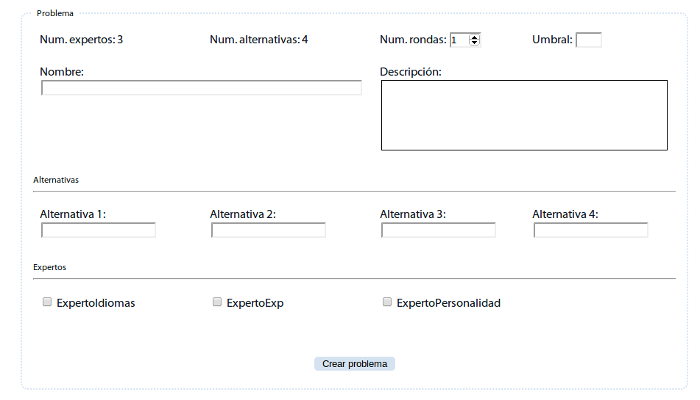Click the ExpertoExp label text

[x=255, y=303]
